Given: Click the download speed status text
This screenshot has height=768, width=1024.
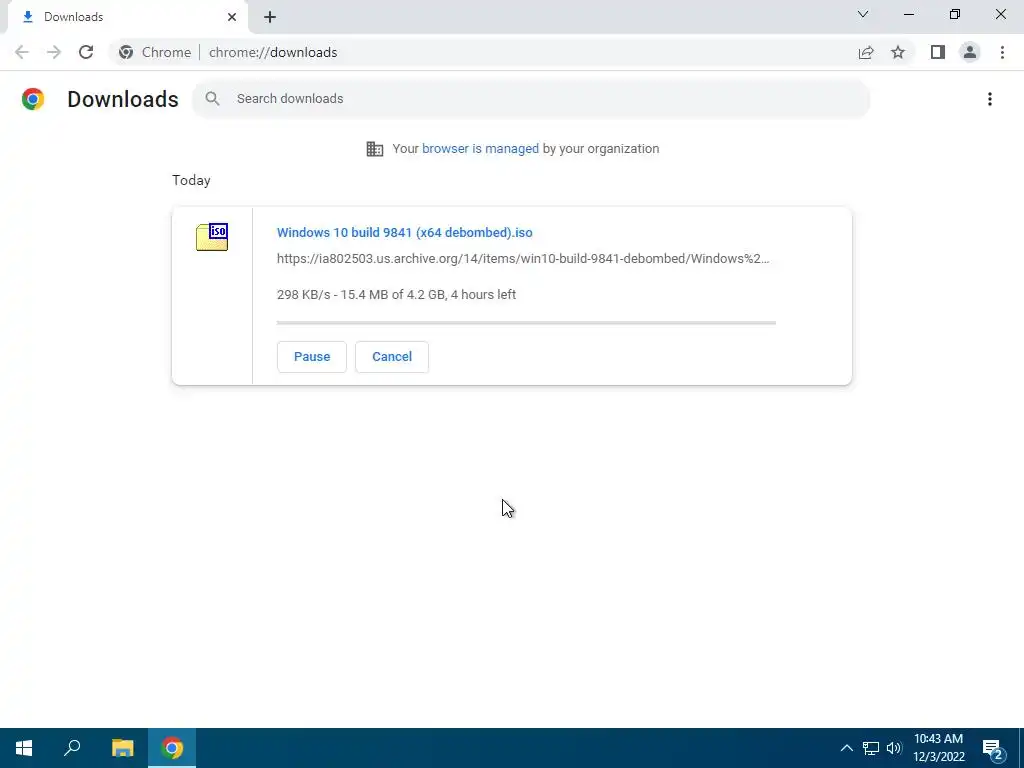Looking at the screenshot, I should point(396,295).
